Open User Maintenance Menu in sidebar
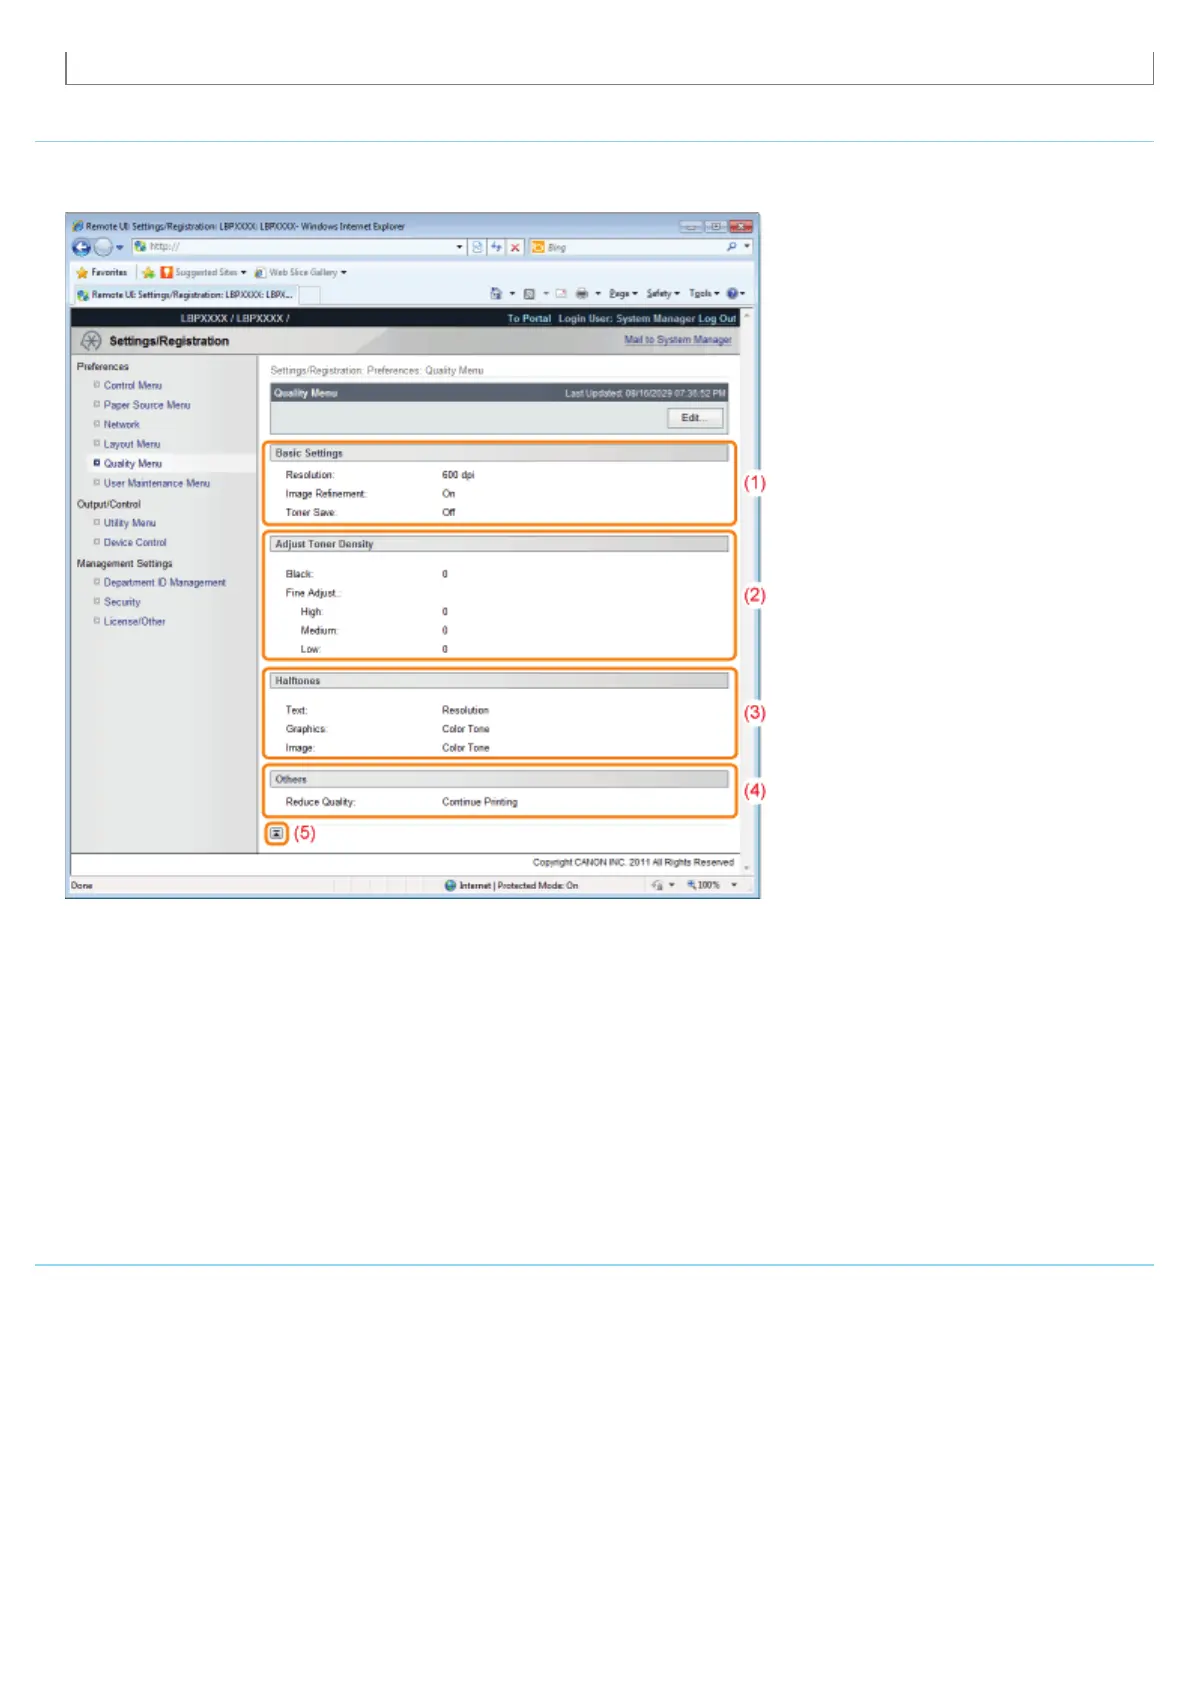 [157, 483]
